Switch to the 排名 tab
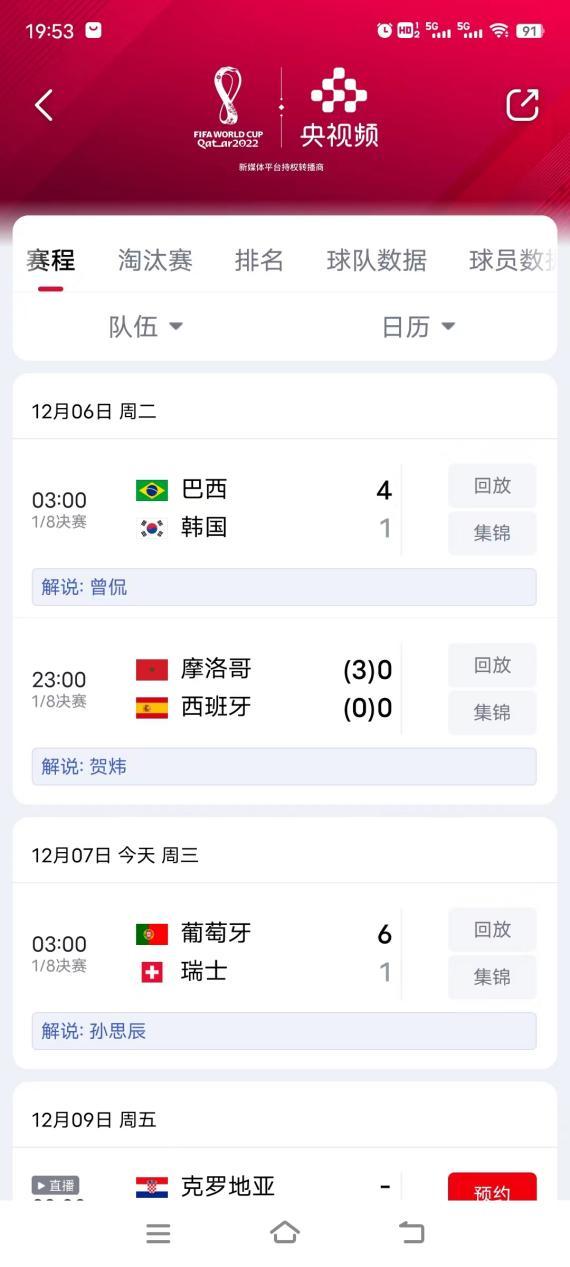The image size is (570, 1267). 259,260
